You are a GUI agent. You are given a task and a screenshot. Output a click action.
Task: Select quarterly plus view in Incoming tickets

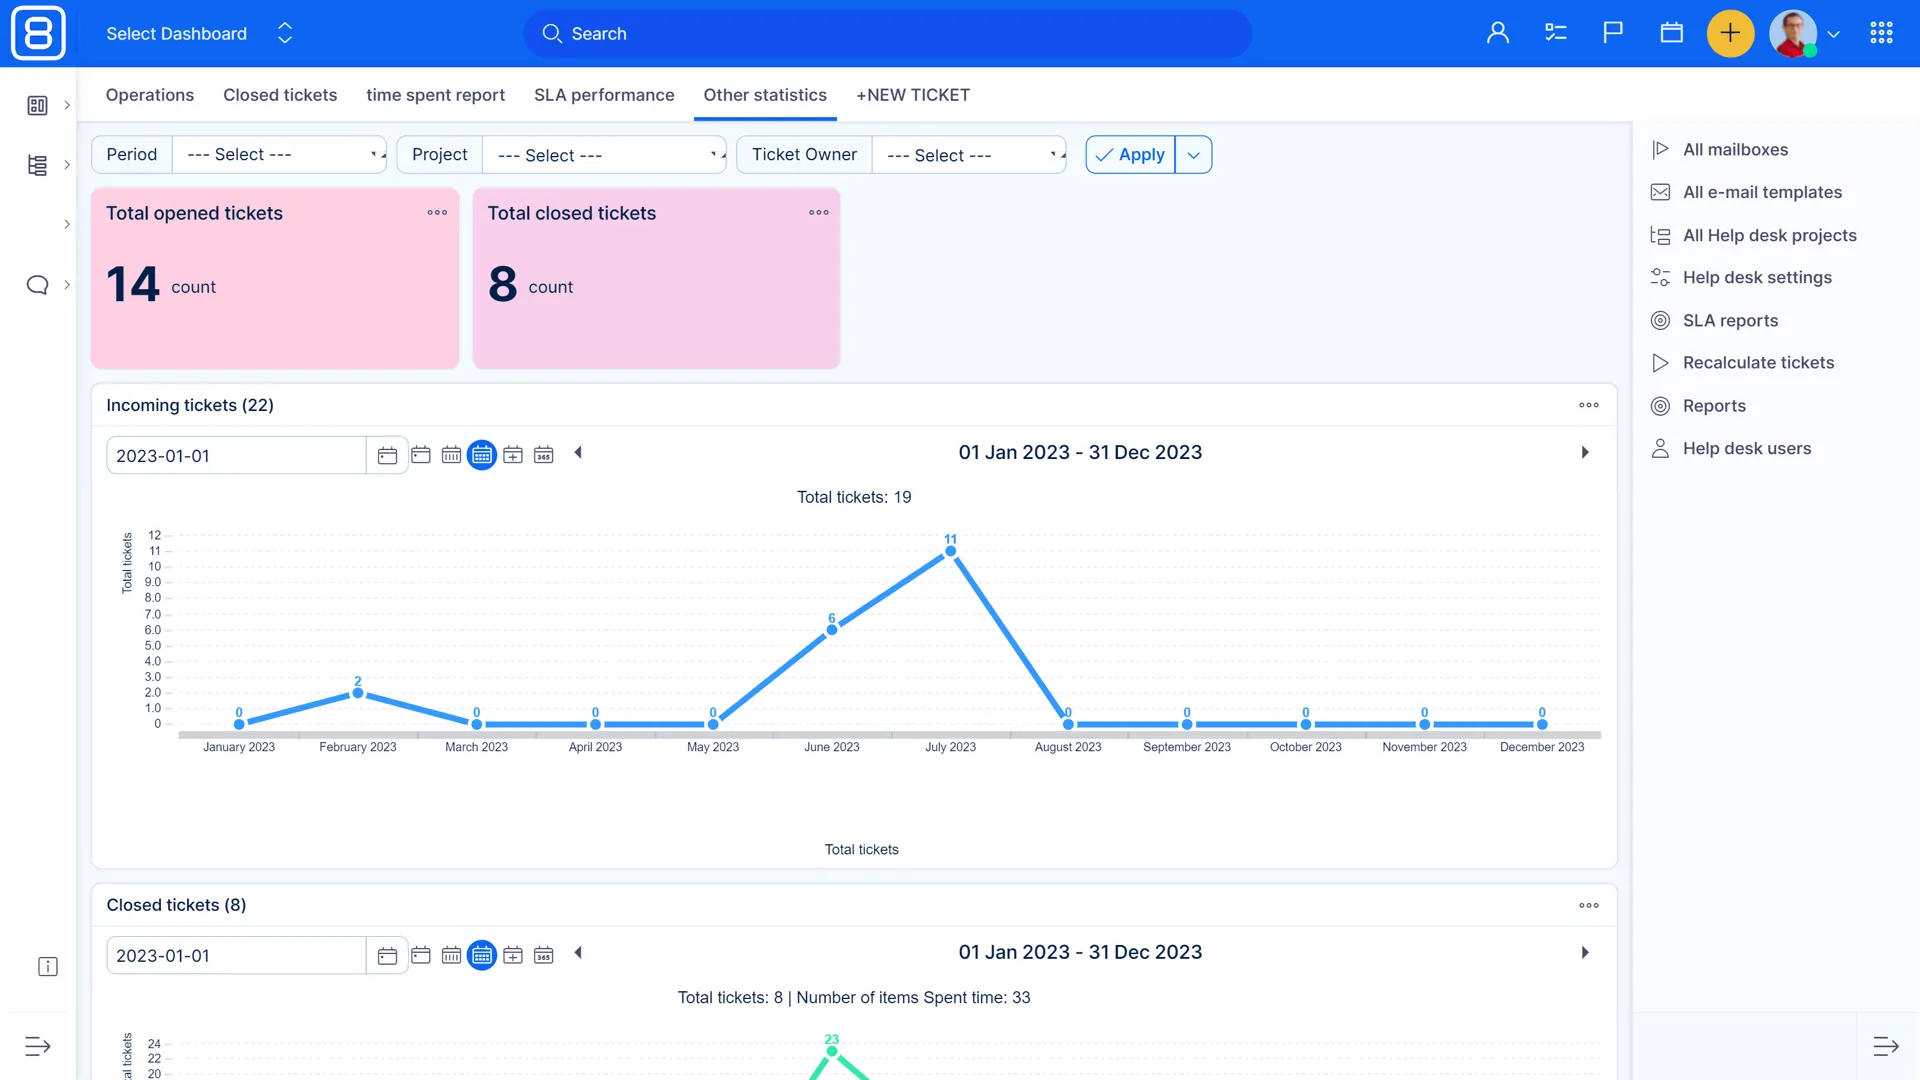(513, 455)
